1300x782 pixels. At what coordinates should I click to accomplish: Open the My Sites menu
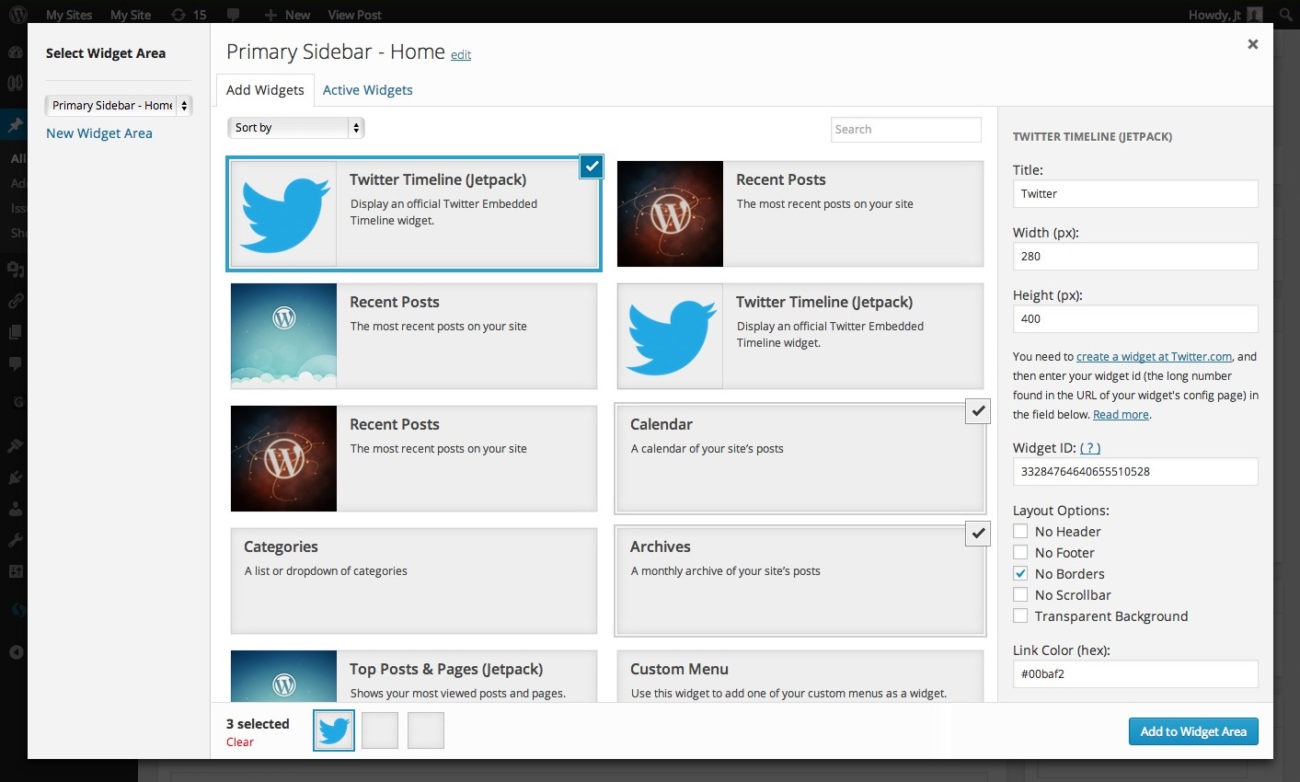(x=68, y=14)
